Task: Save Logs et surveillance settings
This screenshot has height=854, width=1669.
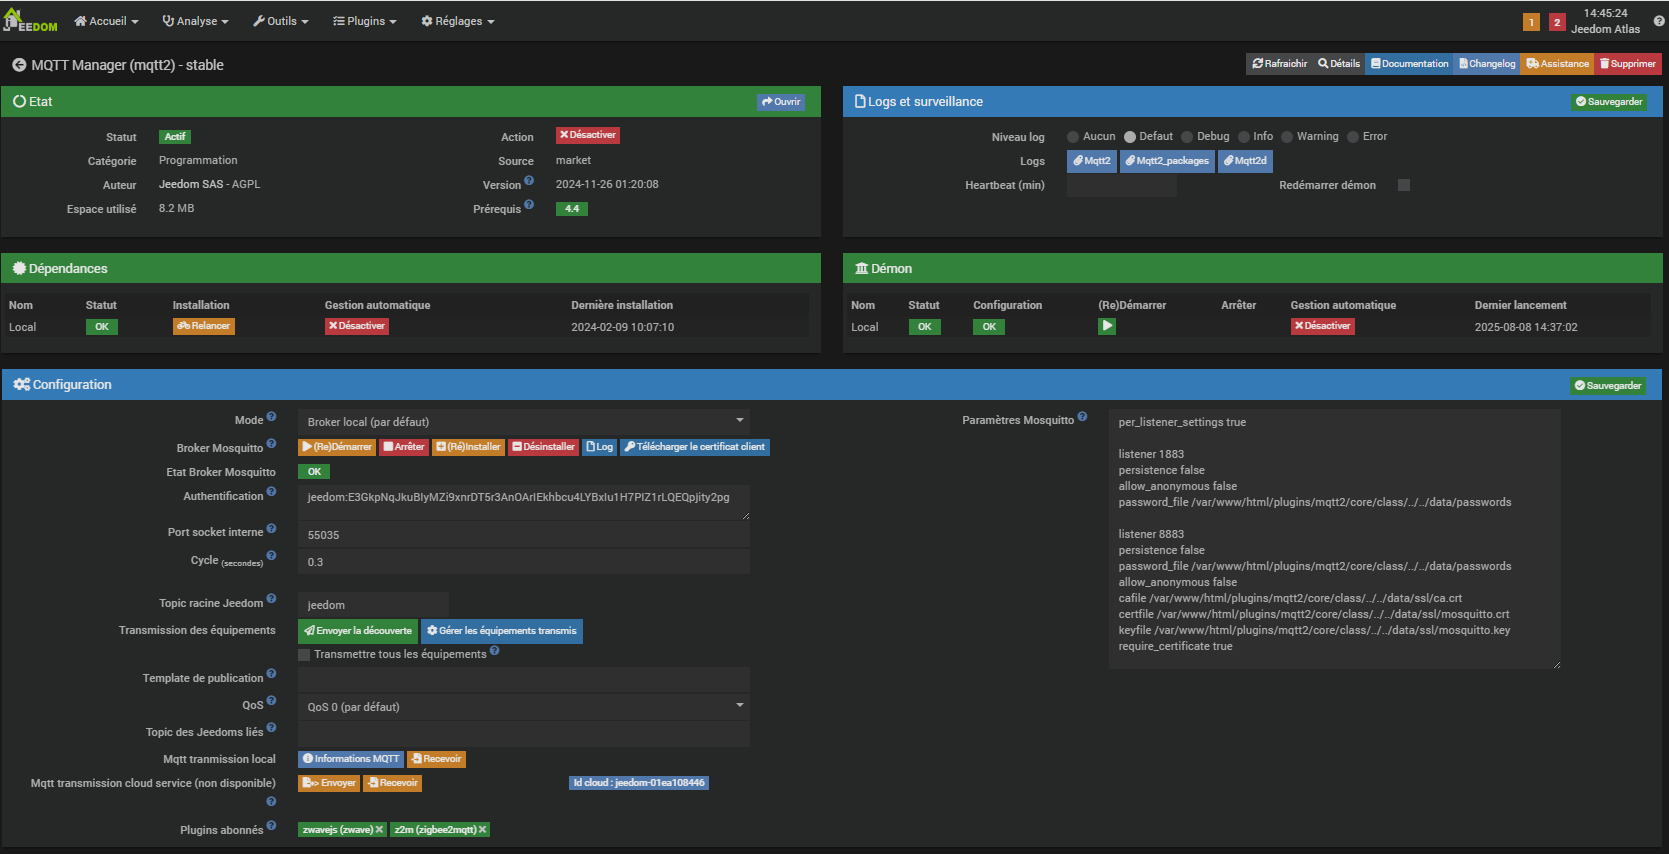Action: tap(1609, 102)
